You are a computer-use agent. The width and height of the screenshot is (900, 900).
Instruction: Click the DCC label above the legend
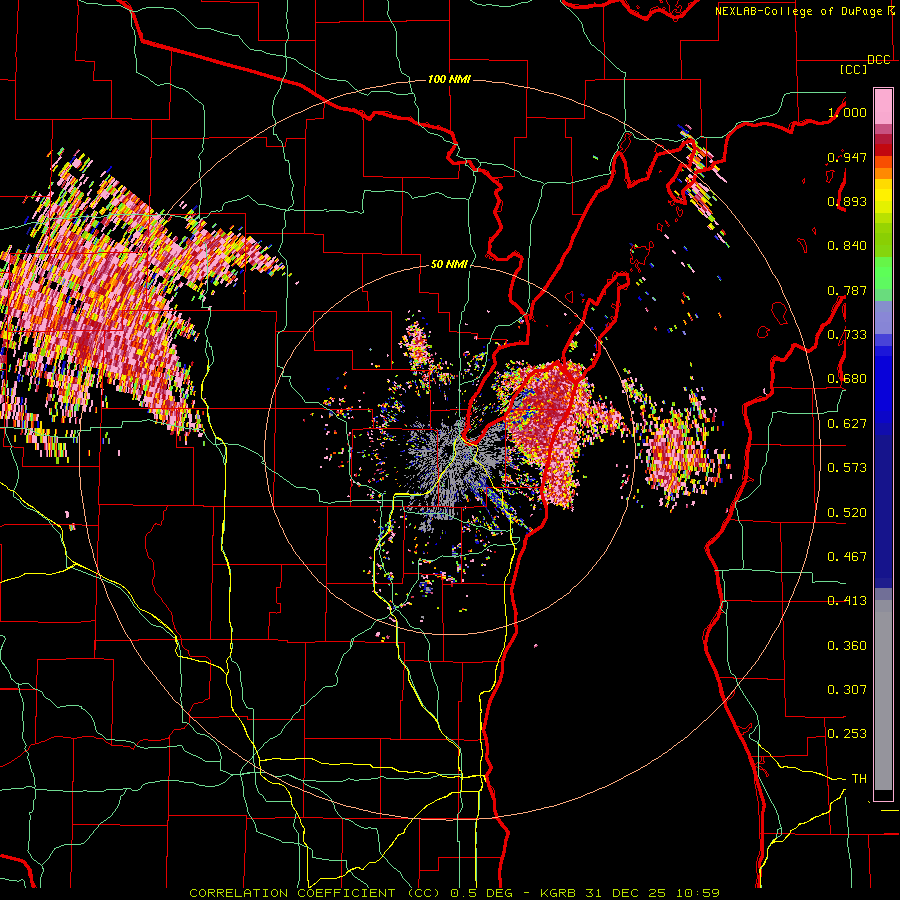879,60
